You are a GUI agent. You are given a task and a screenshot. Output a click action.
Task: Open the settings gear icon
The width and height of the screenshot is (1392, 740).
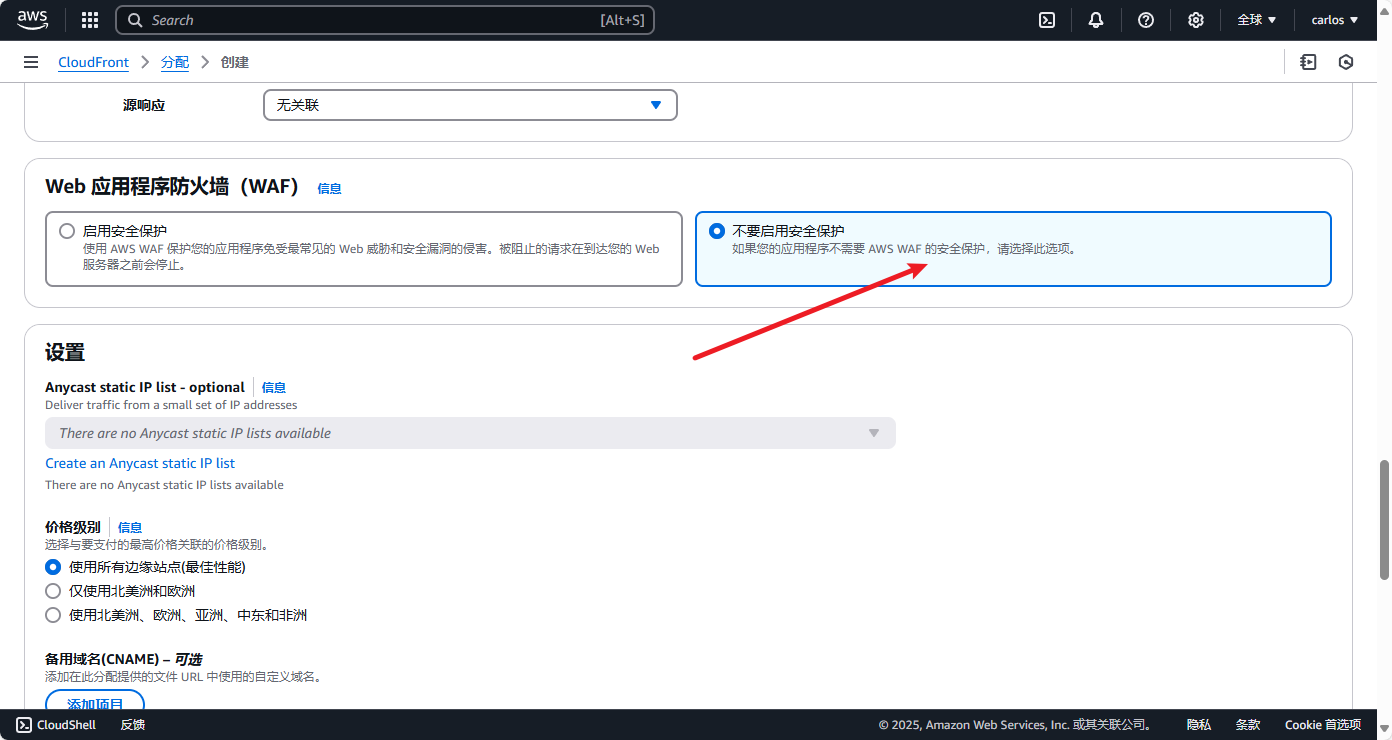click(x=1196, y=20)
